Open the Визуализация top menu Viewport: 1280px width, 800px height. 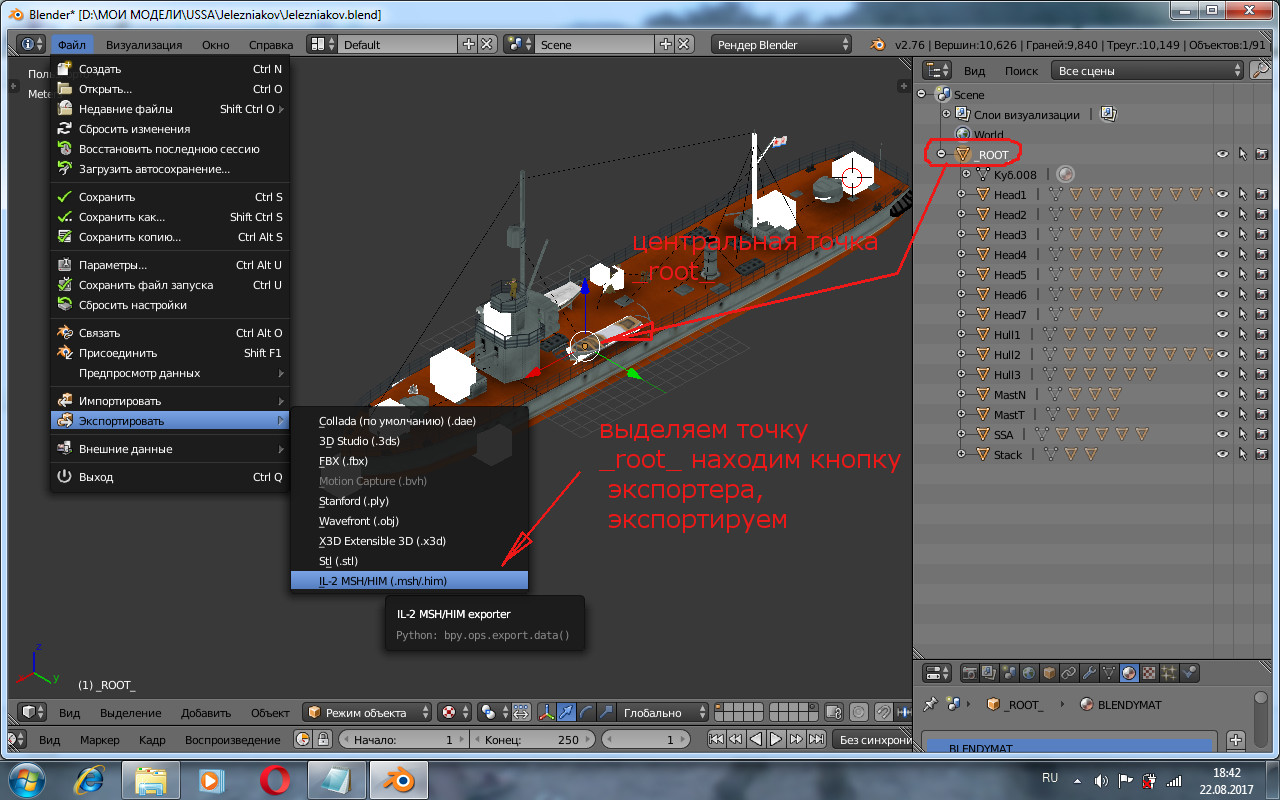(x=144, y=44)
